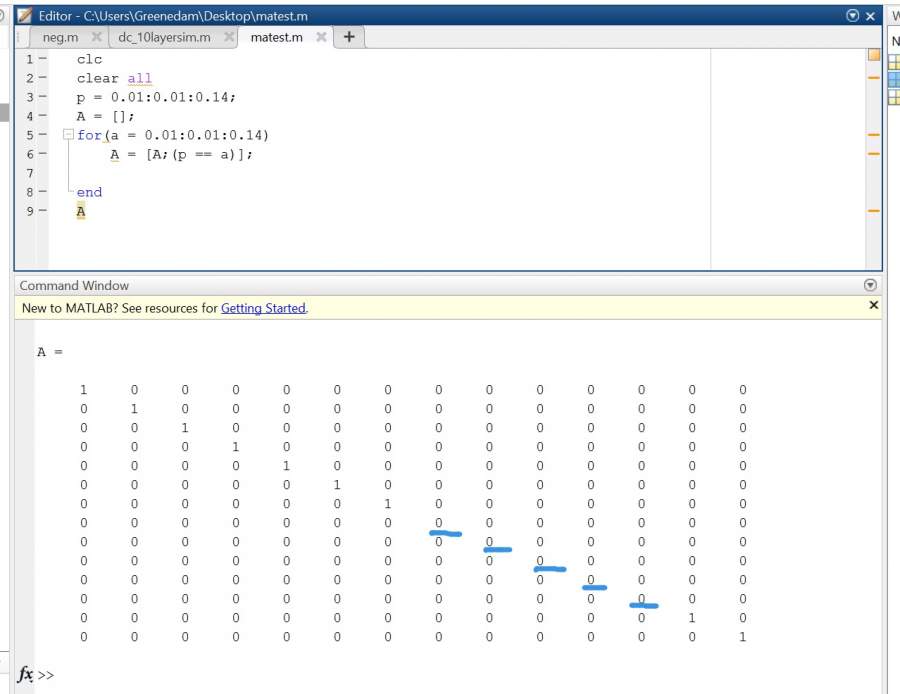Screen dimensions: 900x694
Task: Click the fx function browser icon
Action: pos(25,673)
